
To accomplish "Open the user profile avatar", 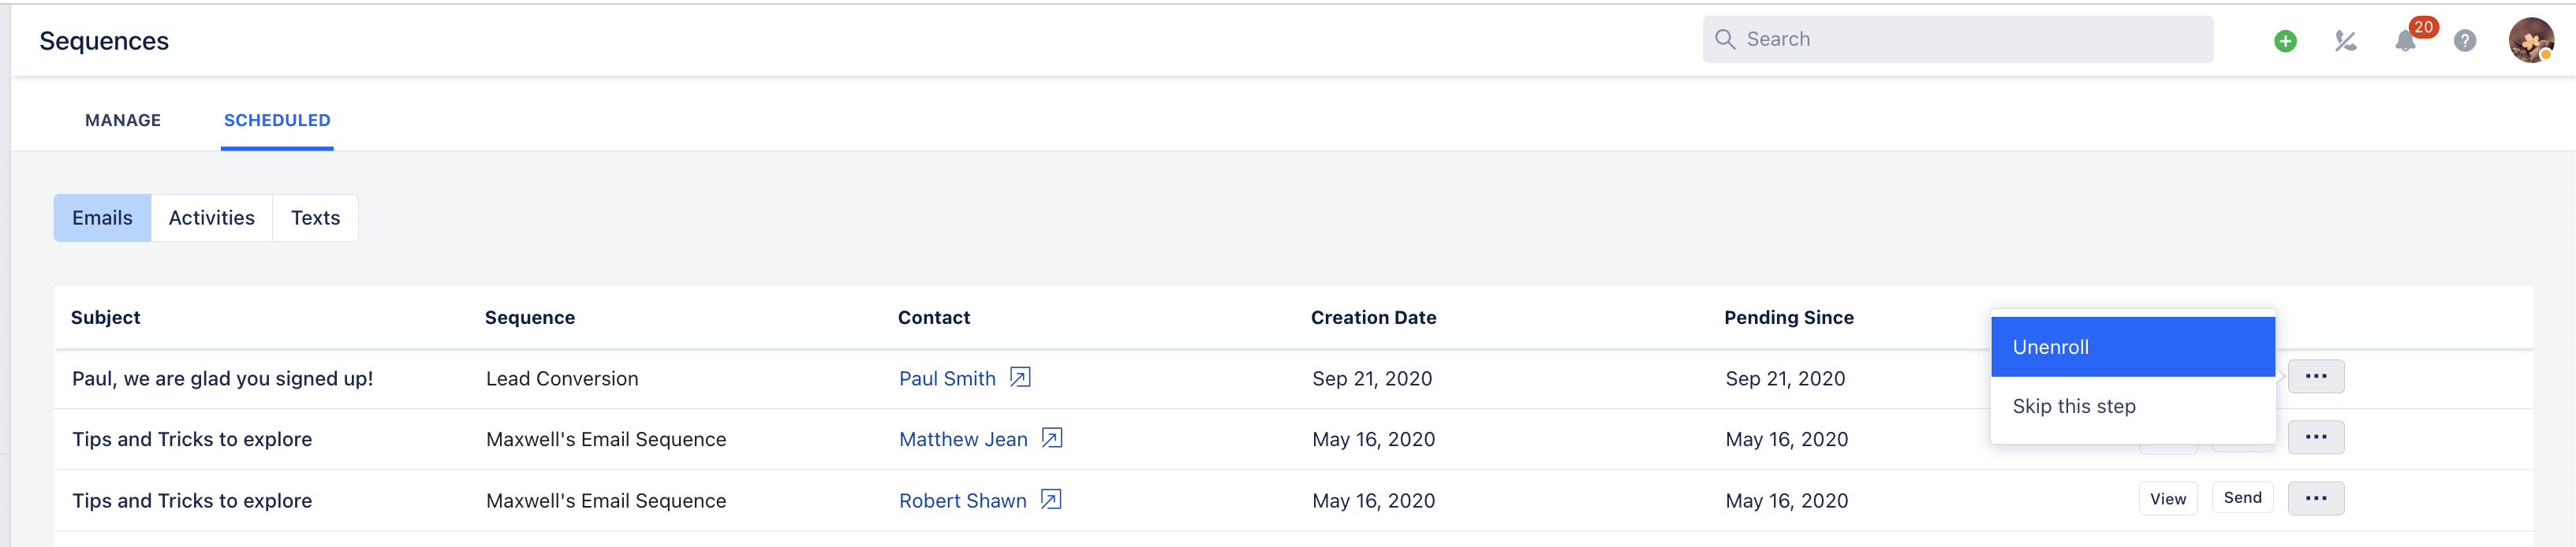I will [x=2531, y=40].
